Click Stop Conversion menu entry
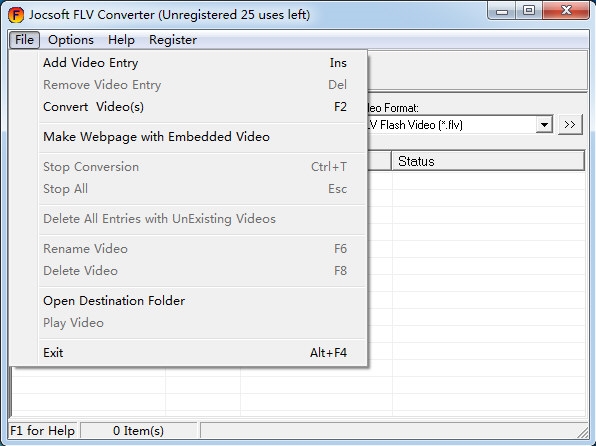 coord(203,167)
